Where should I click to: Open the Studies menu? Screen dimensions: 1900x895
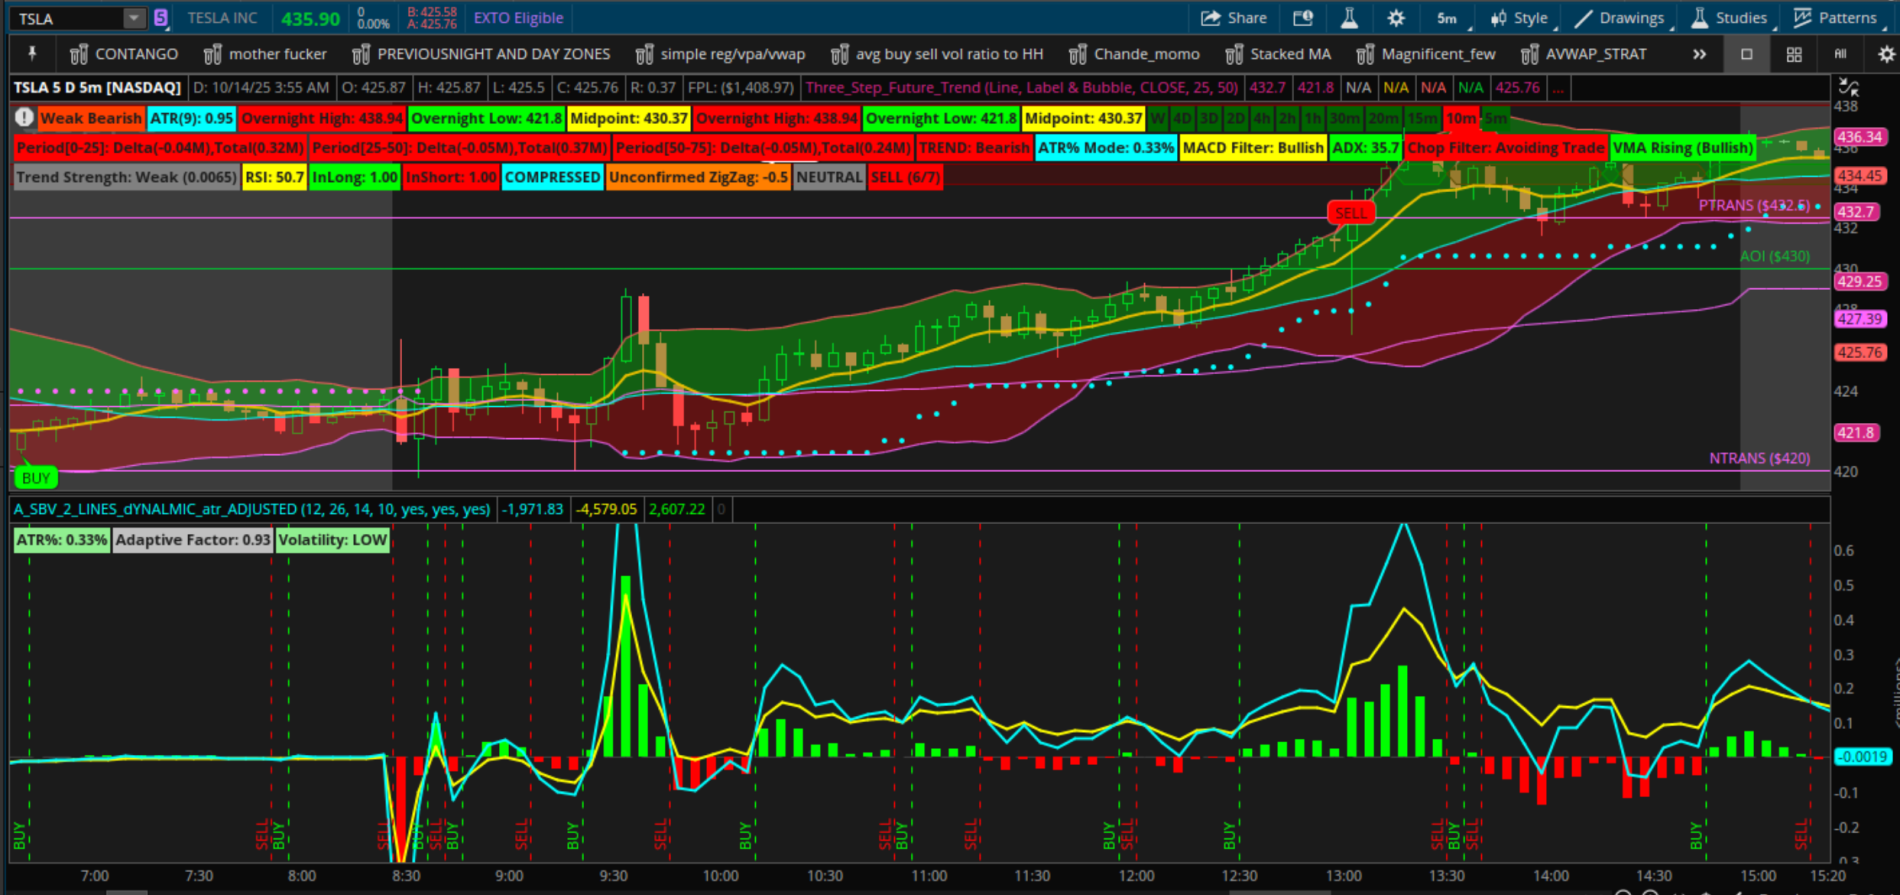(x=1729, y=18)
